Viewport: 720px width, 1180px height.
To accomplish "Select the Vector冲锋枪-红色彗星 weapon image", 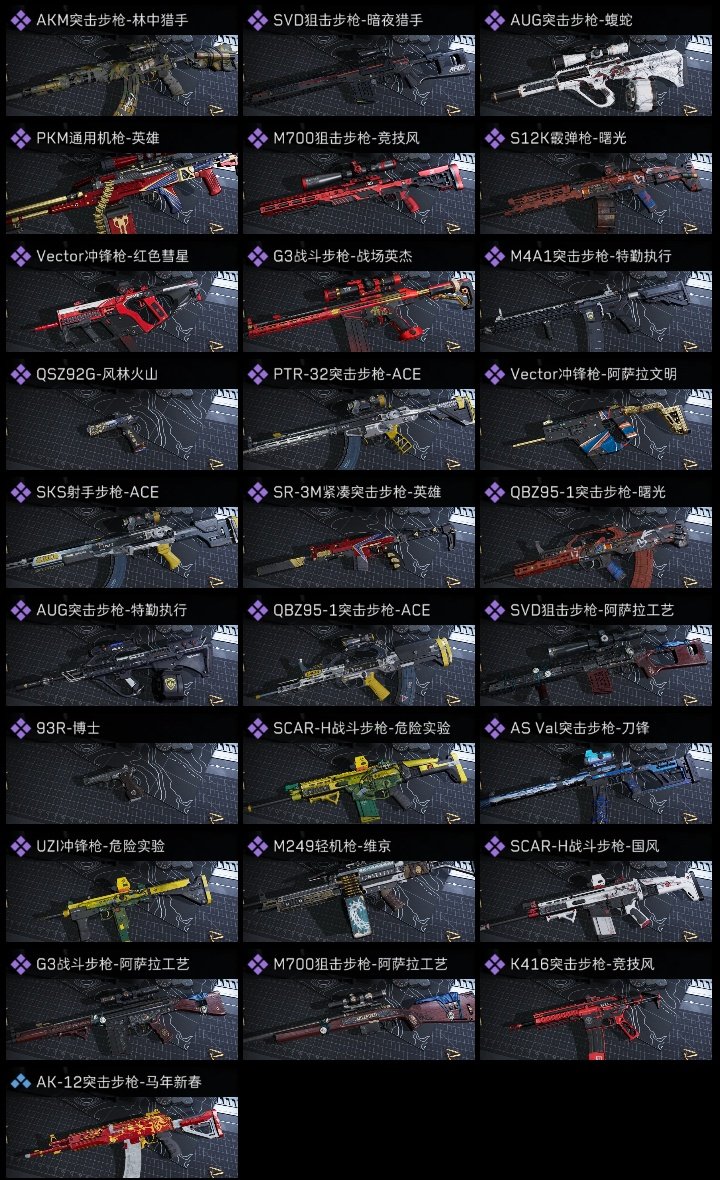I will 122,312.
